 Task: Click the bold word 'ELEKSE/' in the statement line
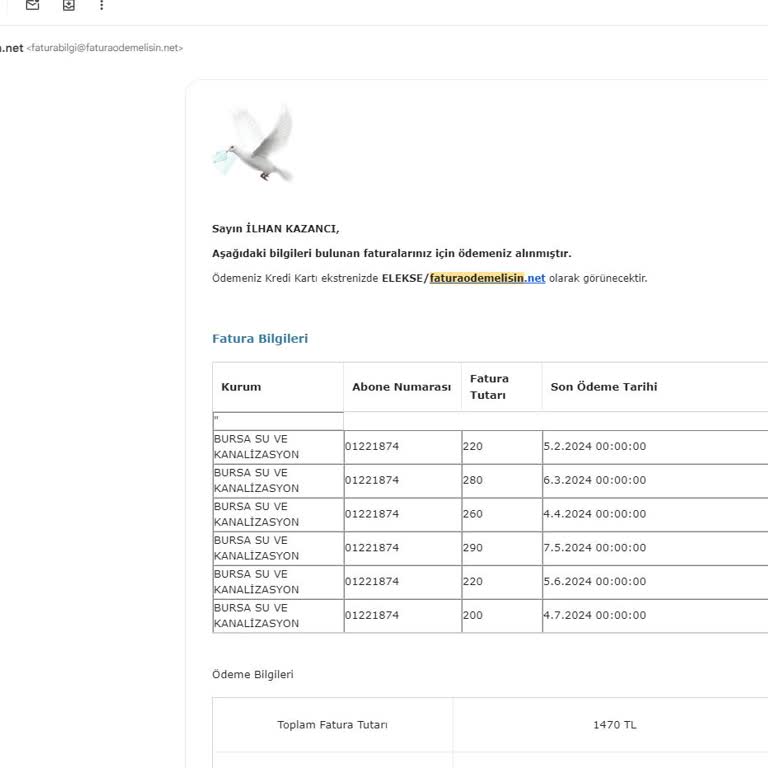pyautogui.click(x=405, y=278)
